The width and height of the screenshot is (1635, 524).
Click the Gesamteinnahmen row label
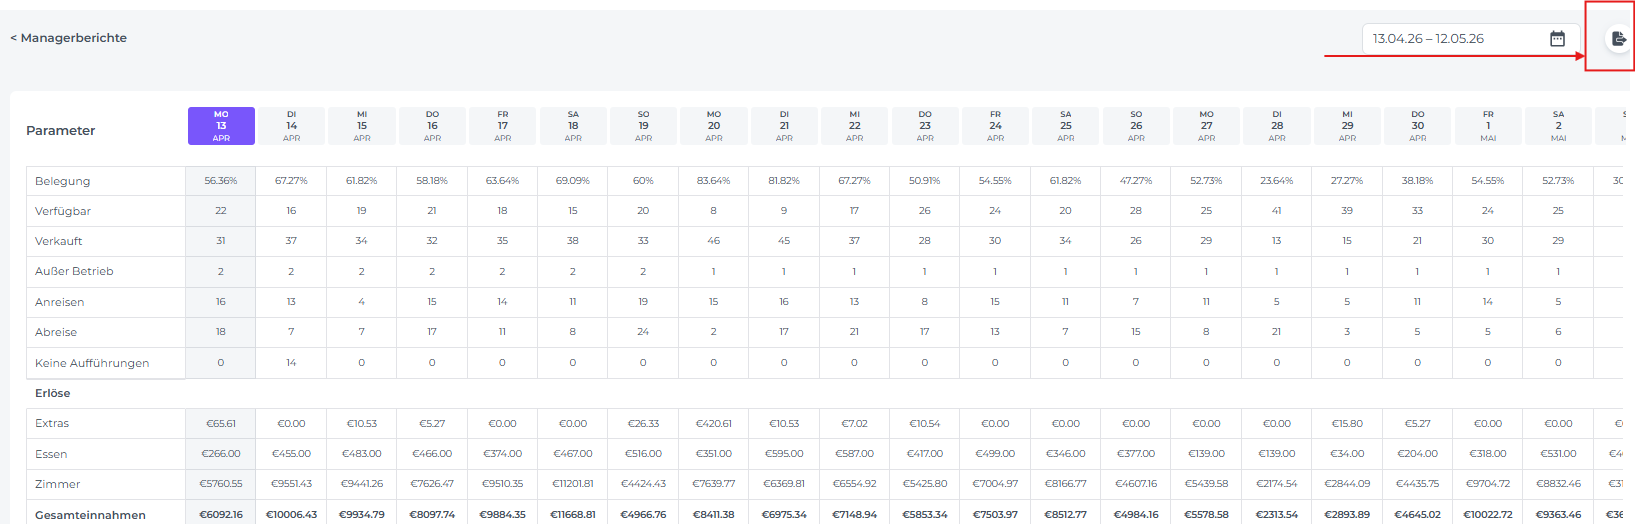click(x=90, y=515)
